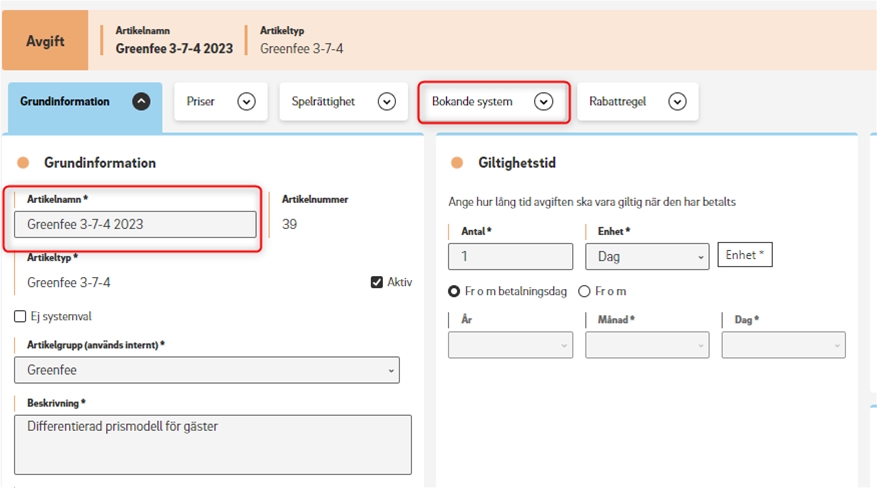Screen dimensions: 877x488
Task: Toggle the Aktiv checkbox
Action: pyautogui.click(x=376, y=282)
